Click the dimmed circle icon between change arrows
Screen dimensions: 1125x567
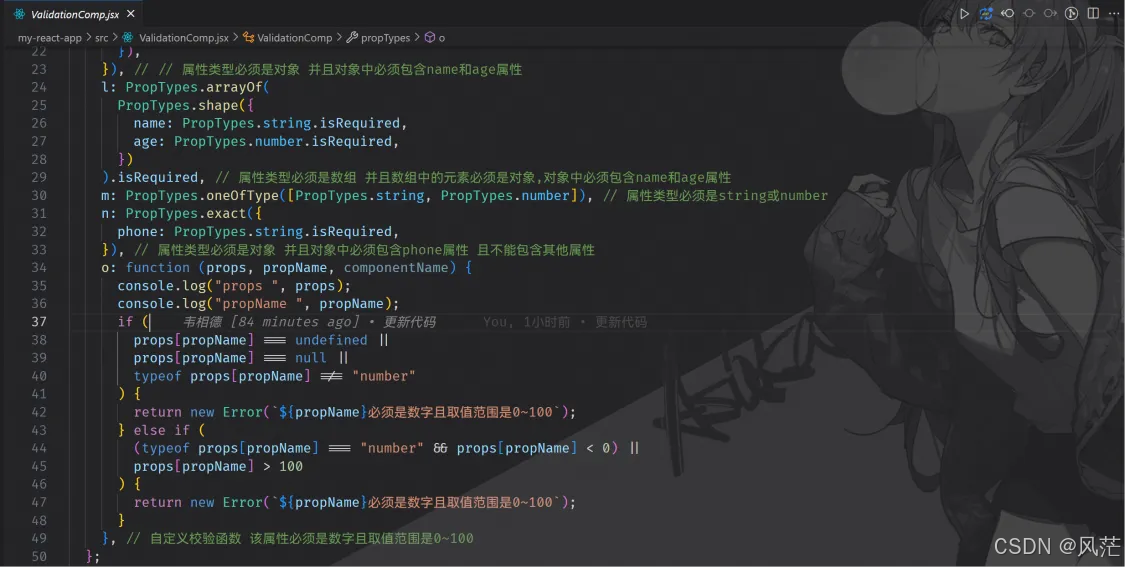pyautogui.click(x=1029, y=14)
